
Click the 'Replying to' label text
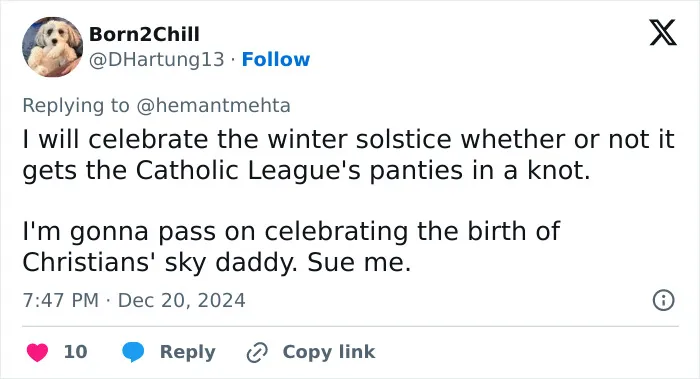(x=76, y=106)
